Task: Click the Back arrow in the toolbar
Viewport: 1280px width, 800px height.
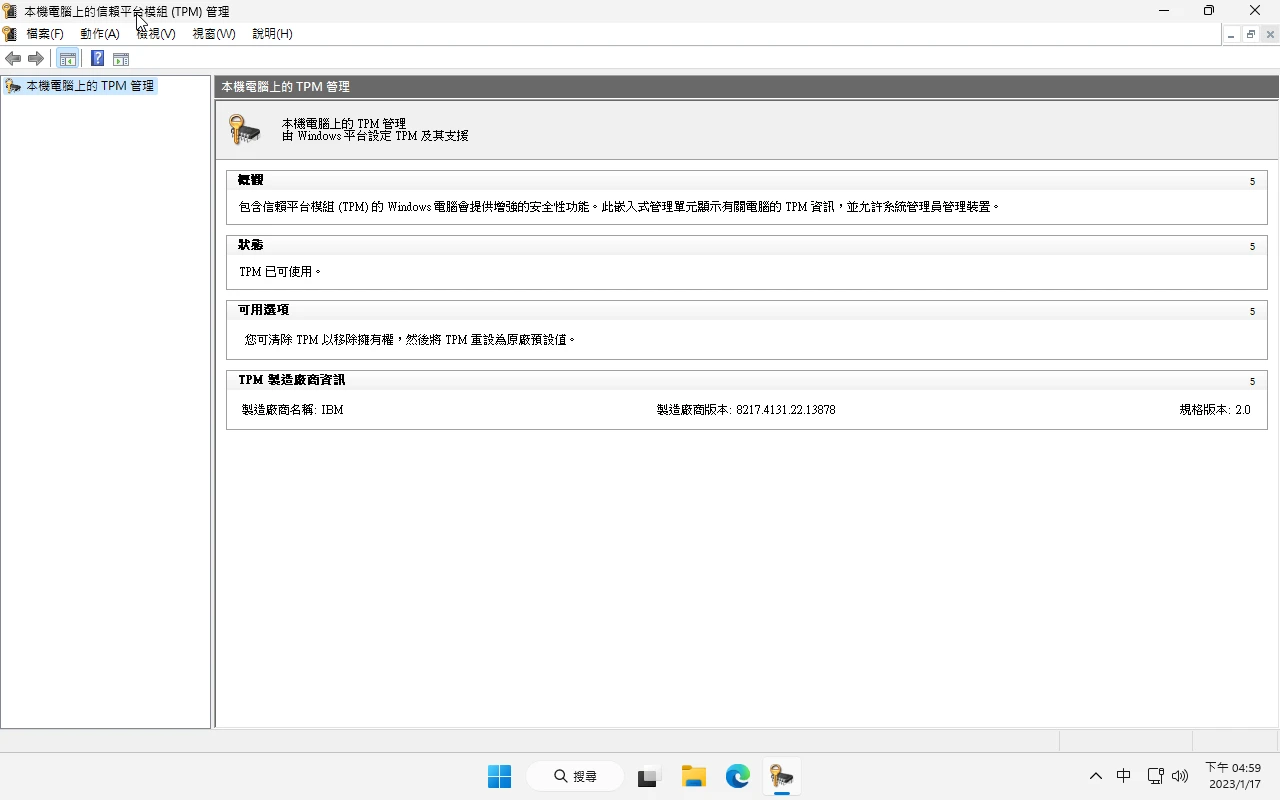Action: [x=13, y=59]
